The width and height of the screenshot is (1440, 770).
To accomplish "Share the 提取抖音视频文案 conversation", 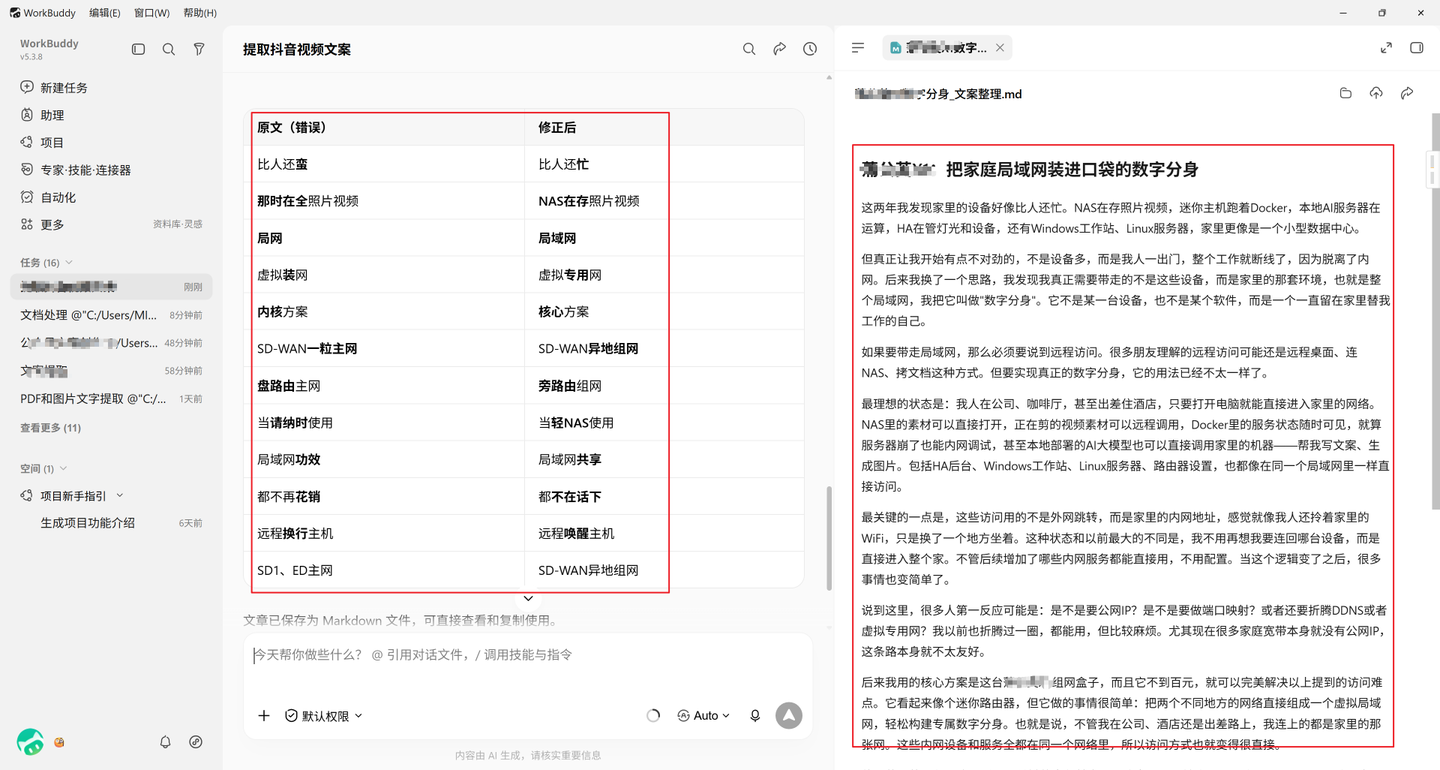I will [780, 49].
